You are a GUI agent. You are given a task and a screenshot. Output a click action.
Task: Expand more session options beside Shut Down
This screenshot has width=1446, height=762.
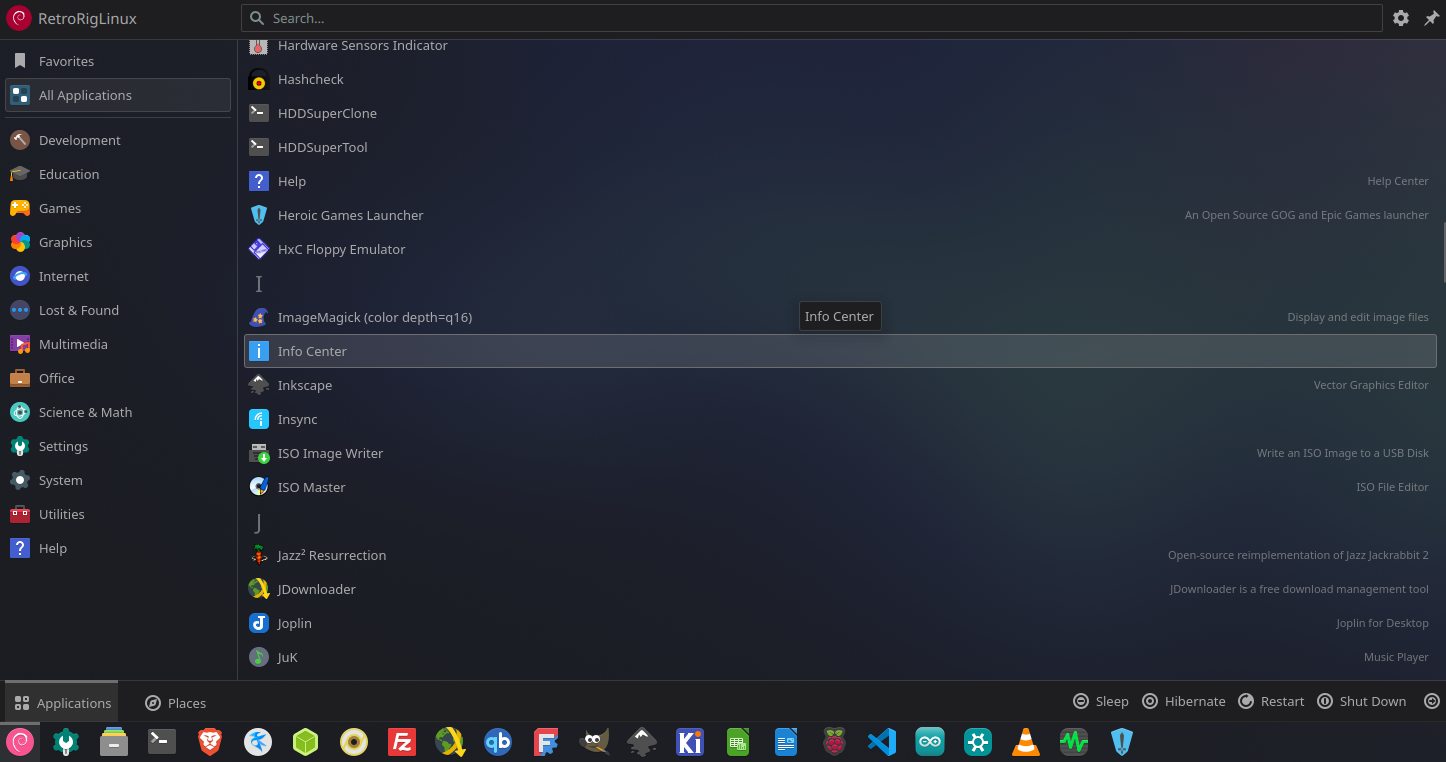click(x=1431, y=702)
